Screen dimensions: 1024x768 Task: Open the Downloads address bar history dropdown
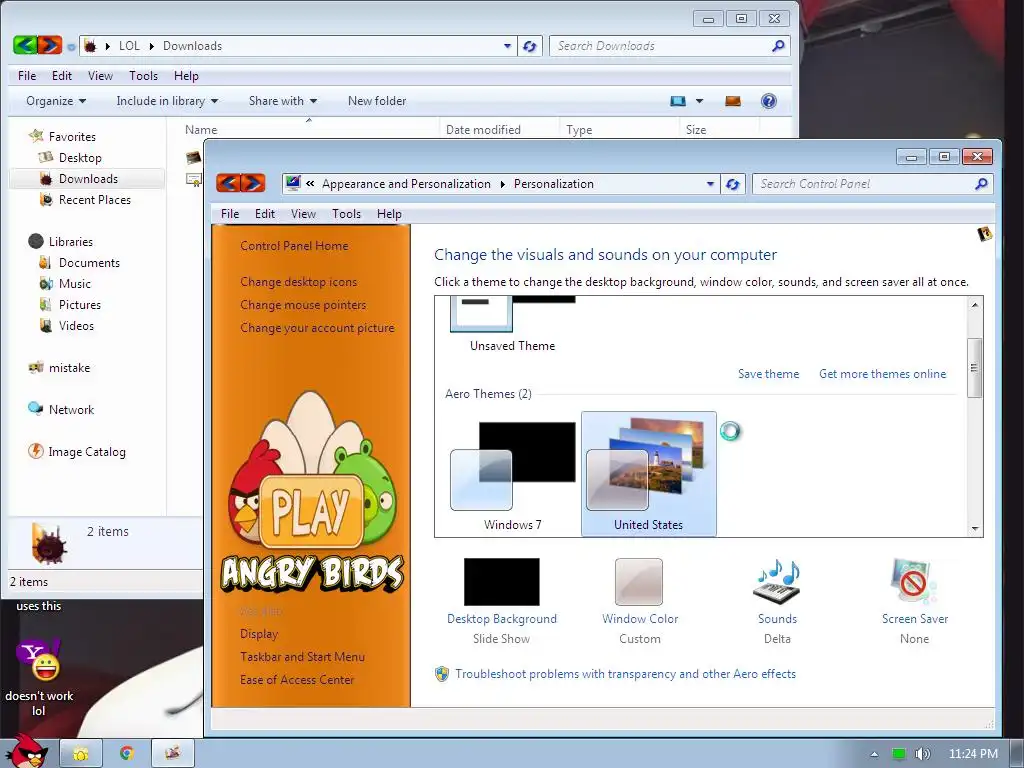507,46
